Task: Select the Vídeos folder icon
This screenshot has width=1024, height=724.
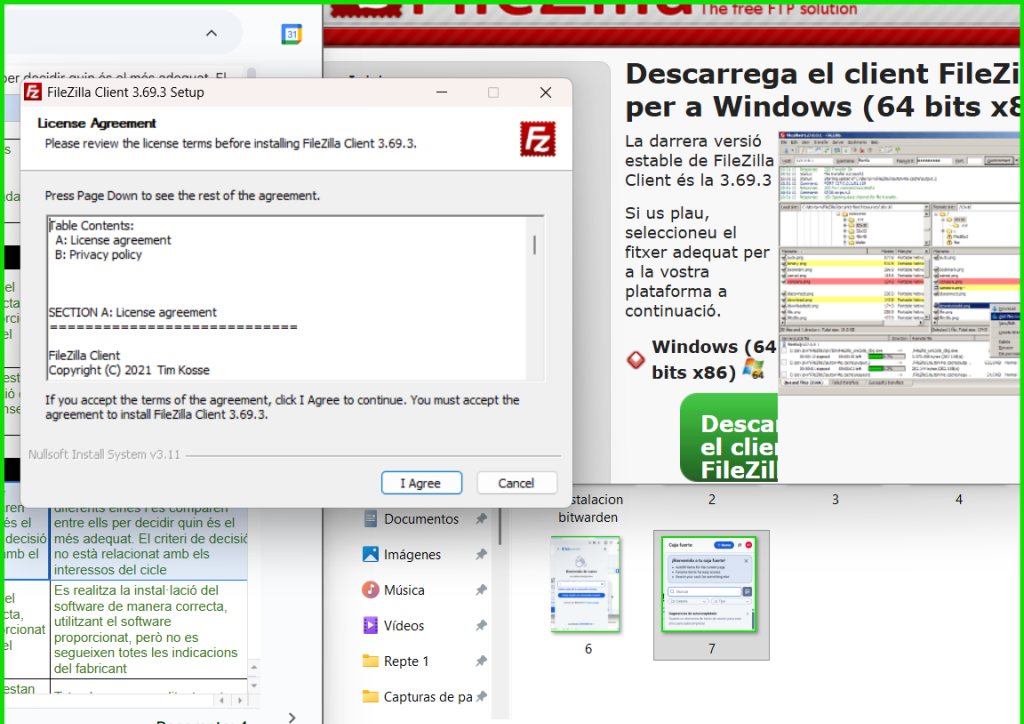Action: tap(371, 625)
